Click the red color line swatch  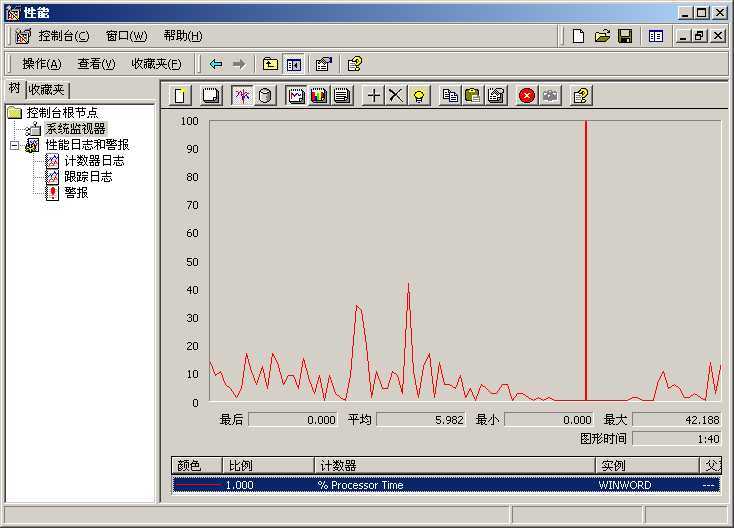click(198, 485)
